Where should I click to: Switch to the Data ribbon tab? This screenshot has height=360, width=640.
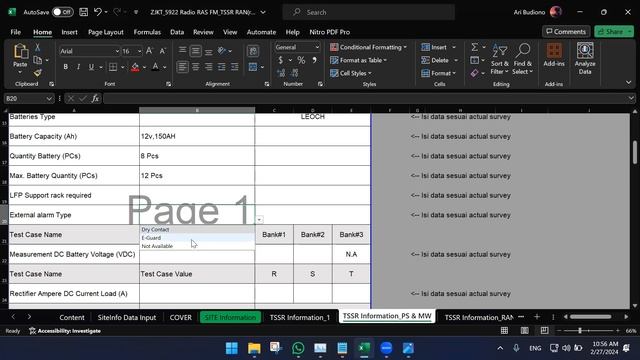[x=177, y=32]
